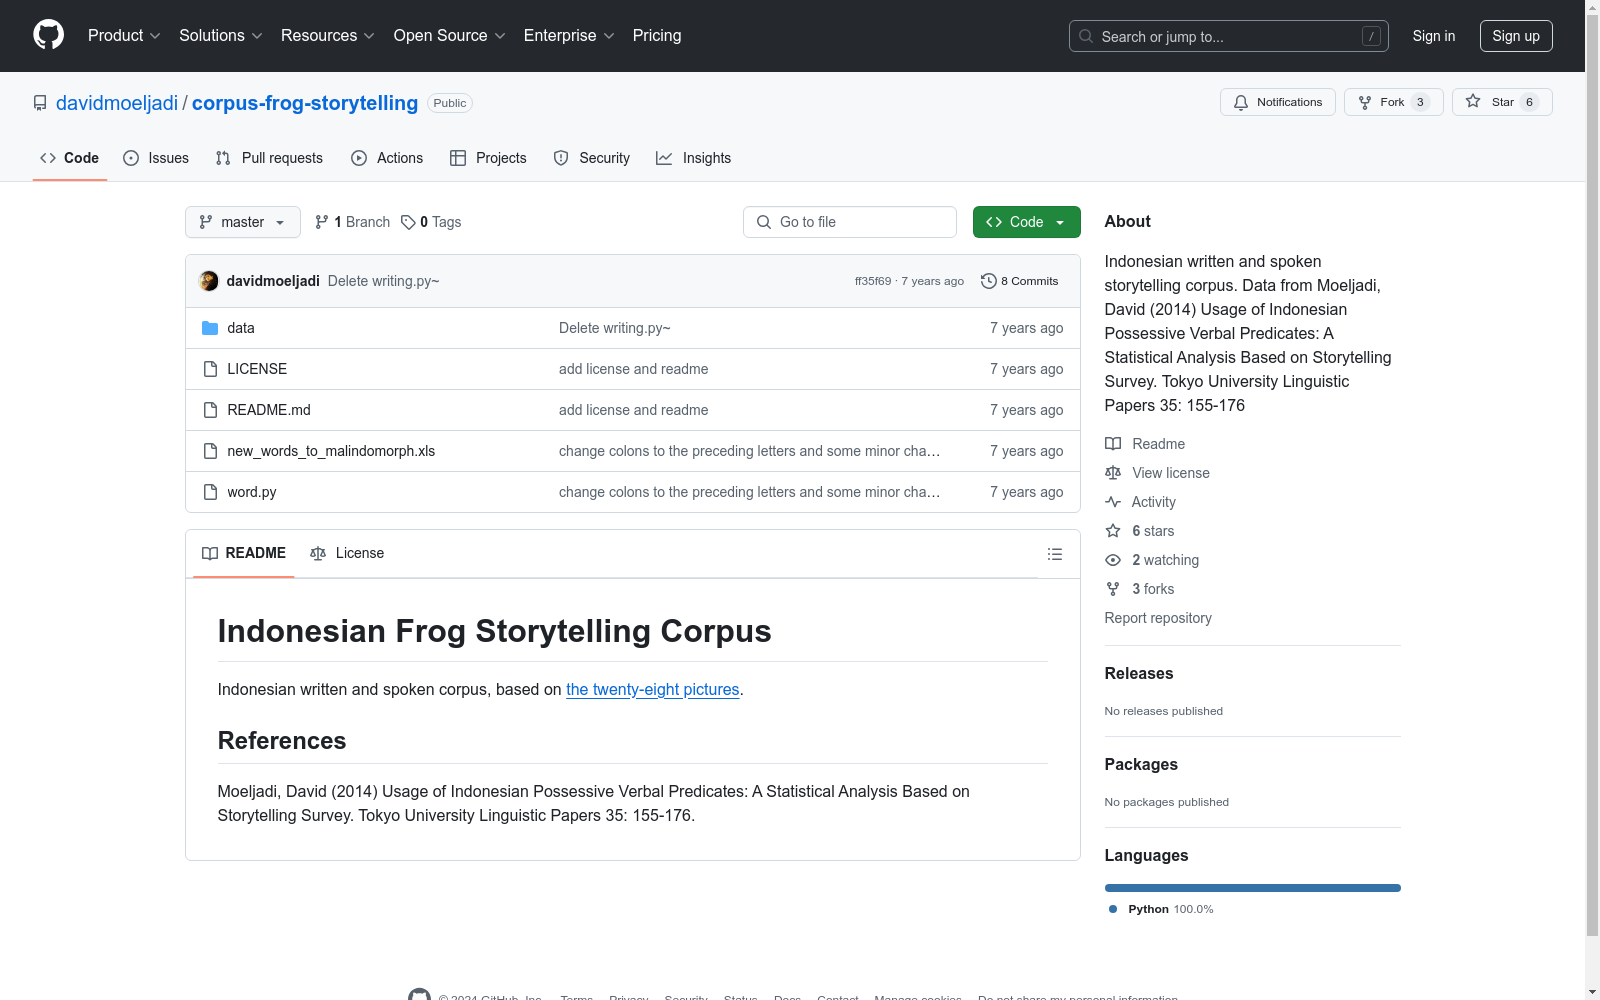Image resolution: width=1600 pixels, height=1000 pixels.
Task: Click the search magnifier icon in header
Action: pyautogui.click(x=1086, y=36)
